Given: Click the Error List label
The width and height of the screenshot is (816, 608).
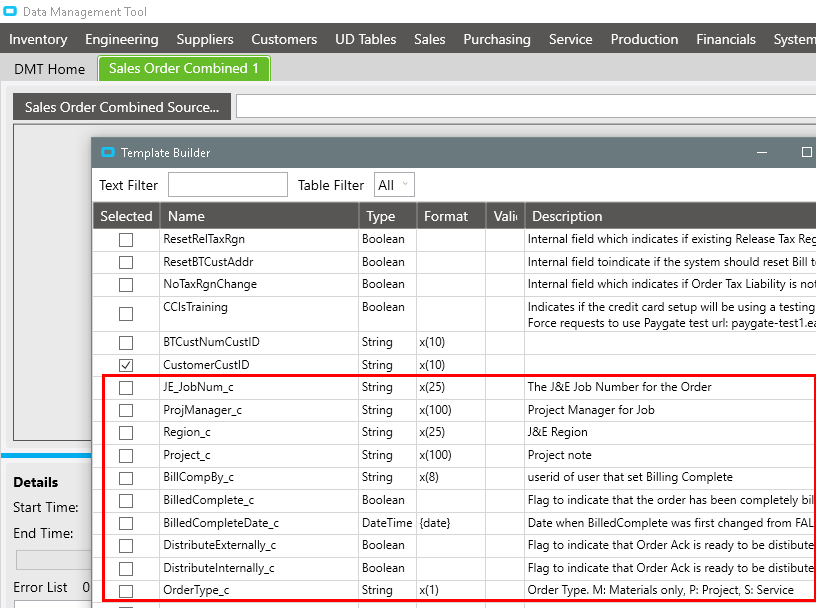Looking at the screenshot, I should [x=41, y=587].
